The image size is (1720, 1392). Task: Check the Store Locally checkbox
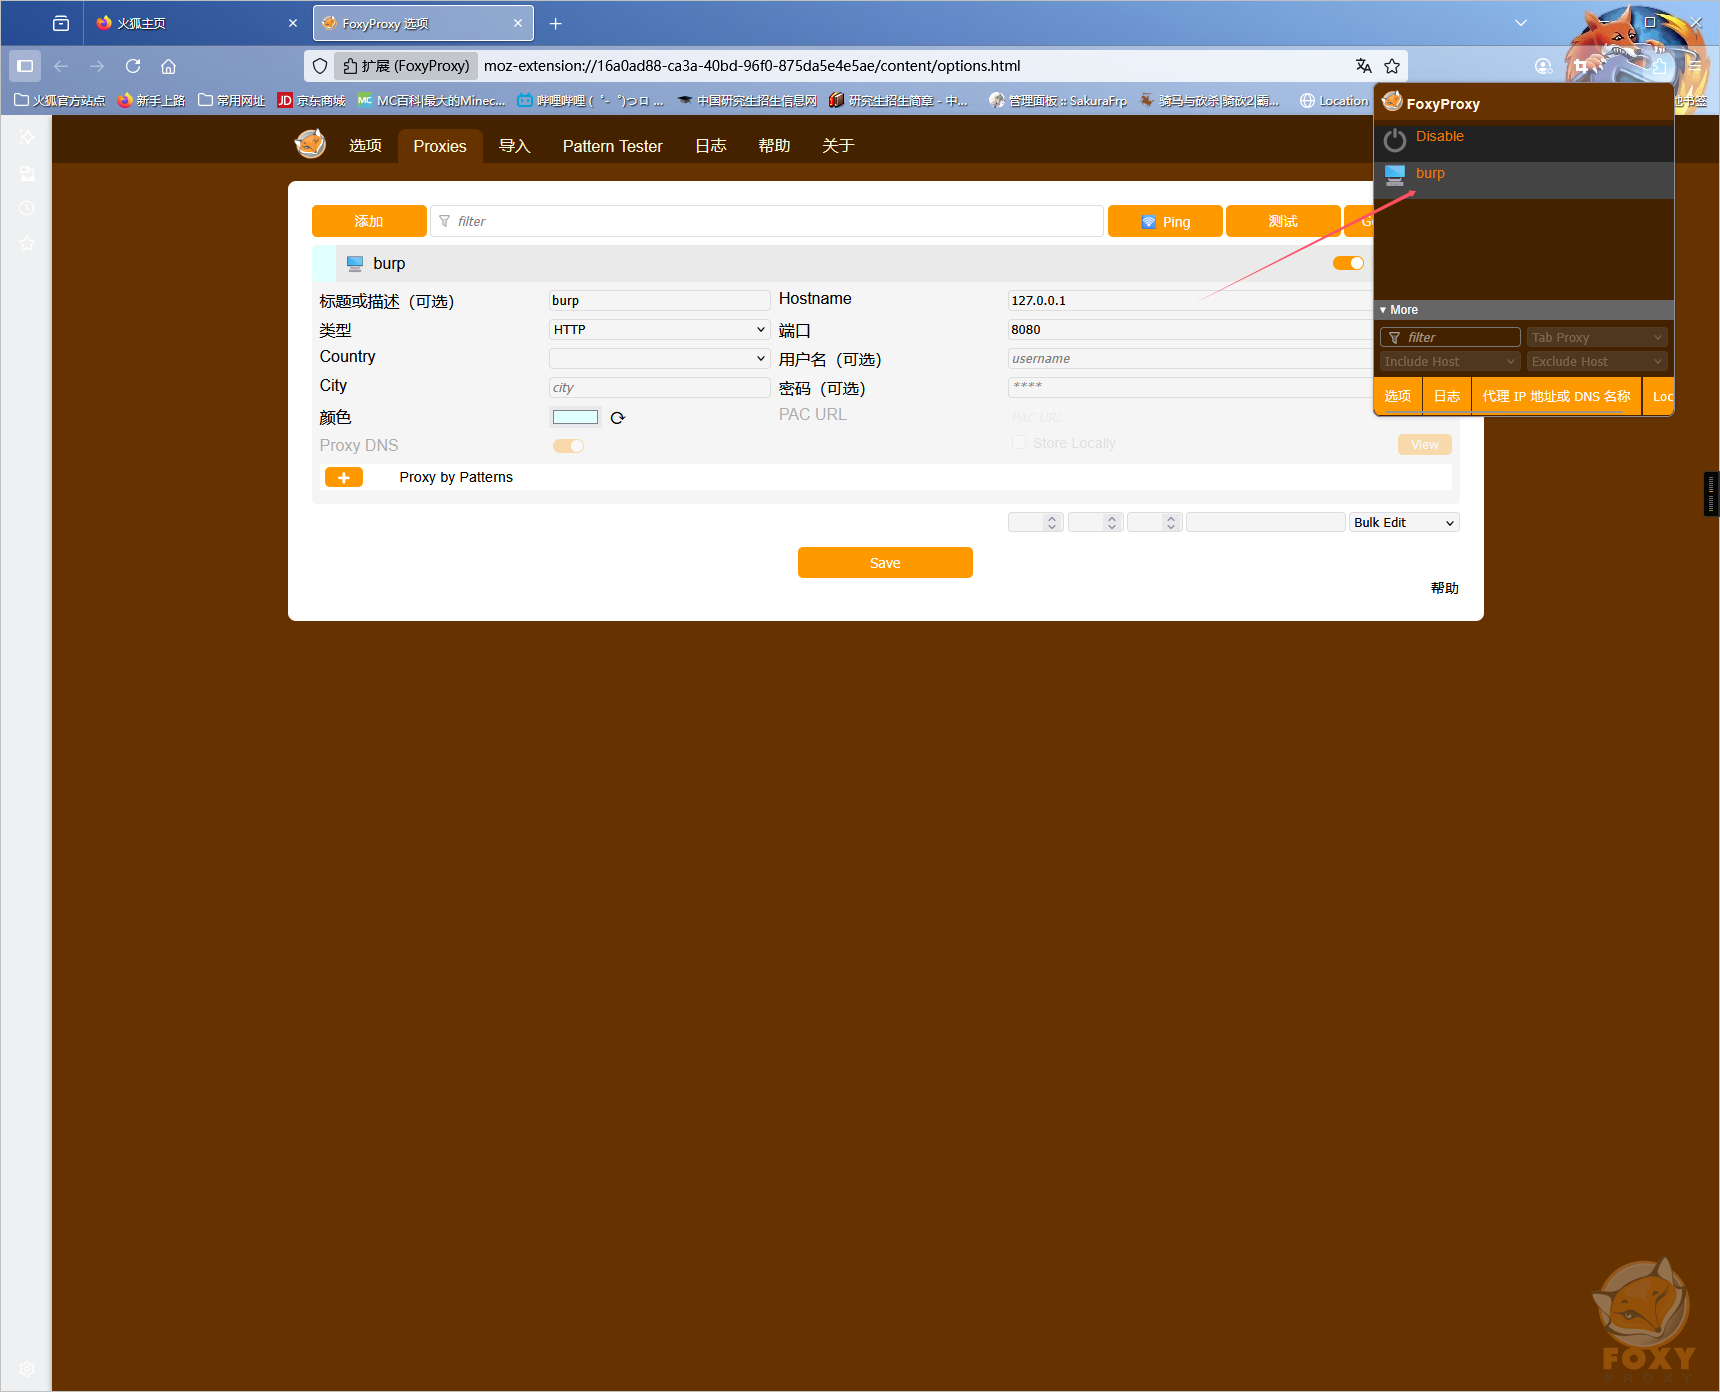pos(1018,443)
